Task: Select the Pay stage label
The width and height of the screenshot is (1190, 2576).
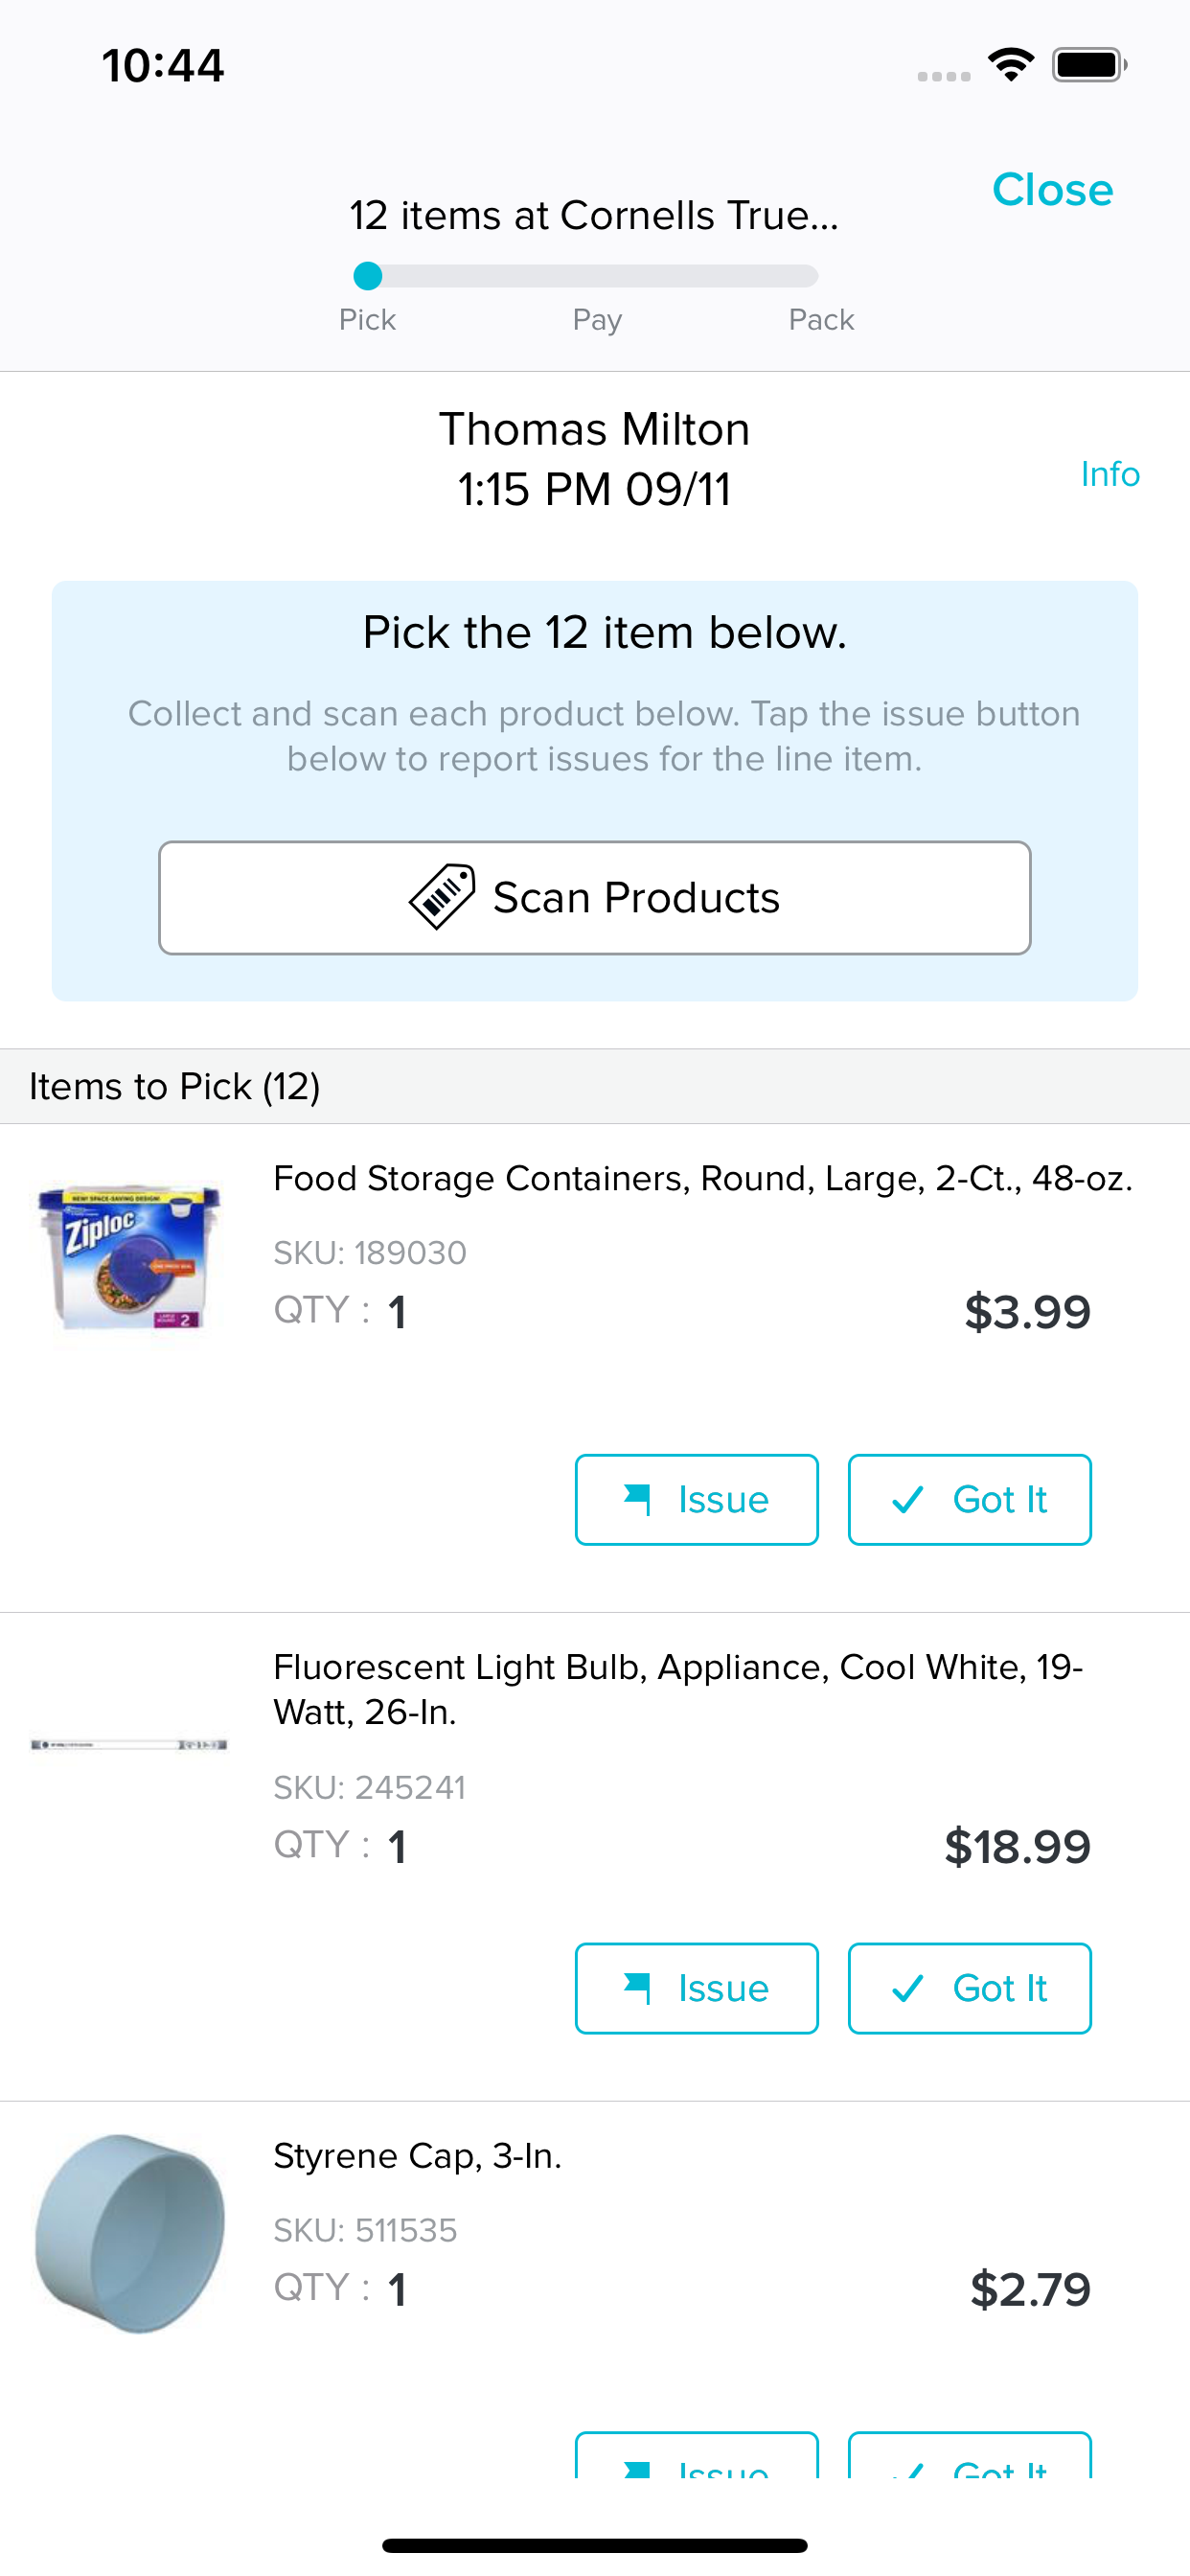Action: [596, 319]
